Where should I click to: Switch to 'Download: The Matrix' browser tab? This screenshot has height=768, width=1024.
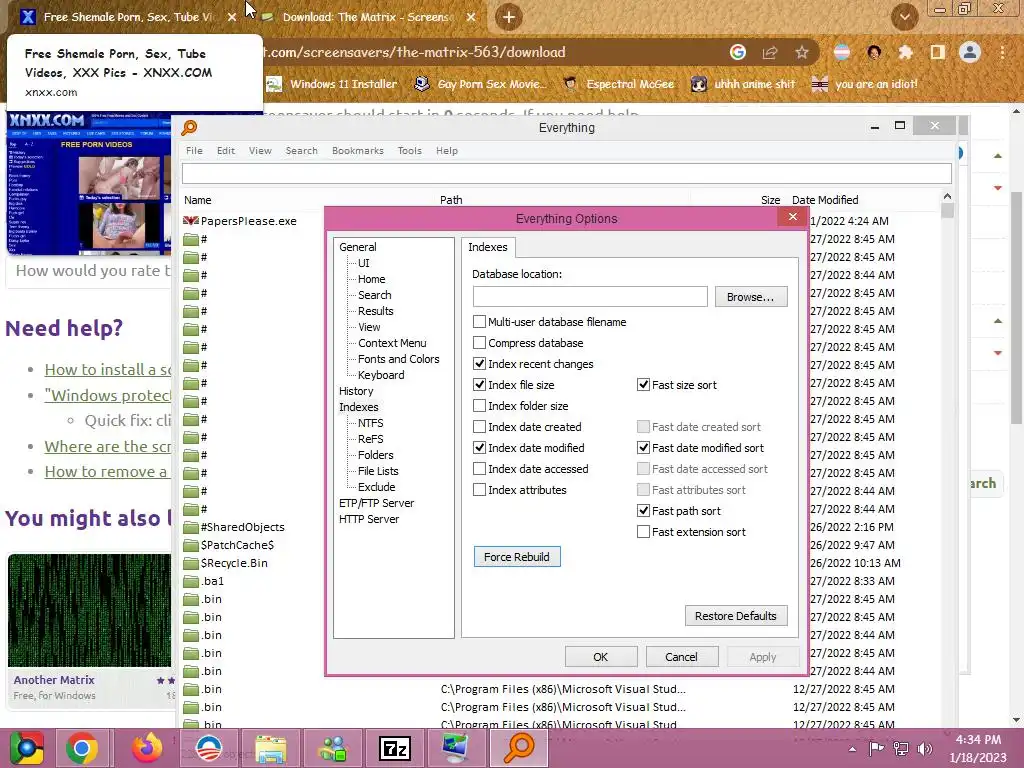point(367,17)
